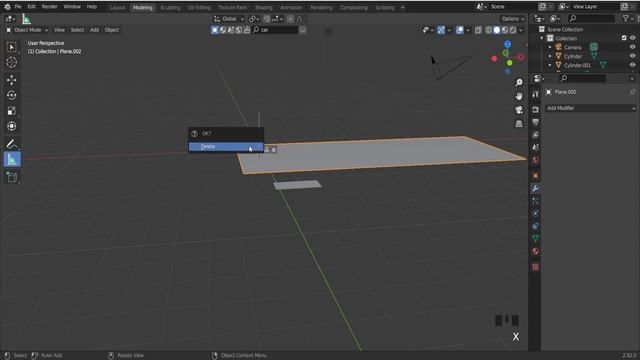Select the Add Cube tool
640x360 pixels.
tap(11, 177)
